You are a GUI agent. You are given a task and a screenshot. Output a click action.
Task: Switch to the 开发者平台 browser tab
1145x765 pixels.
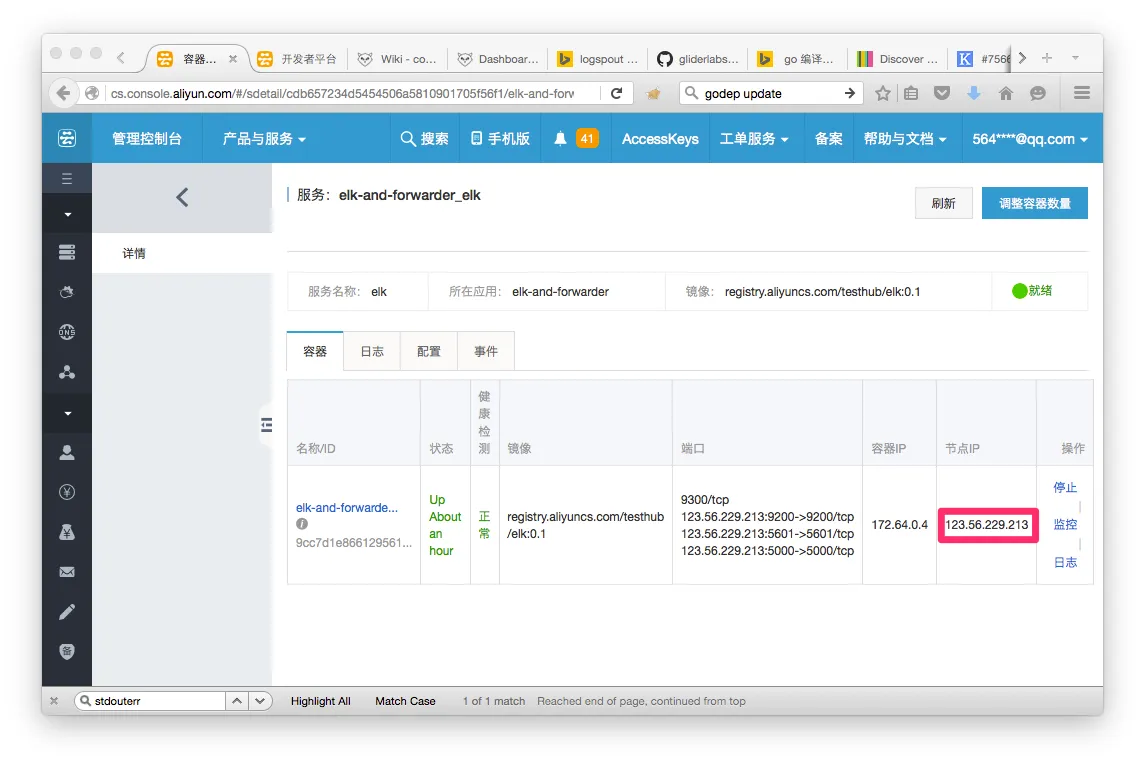pos(298,59)
